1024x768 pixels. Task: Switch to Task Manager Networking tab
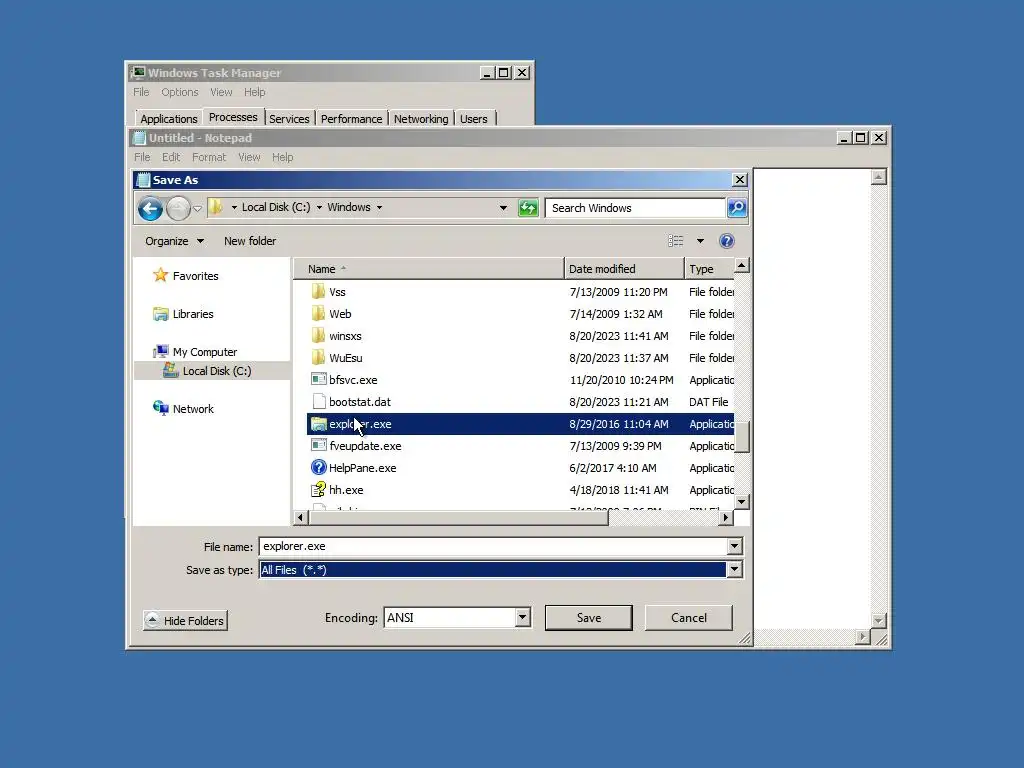click(x=421, y=119)
